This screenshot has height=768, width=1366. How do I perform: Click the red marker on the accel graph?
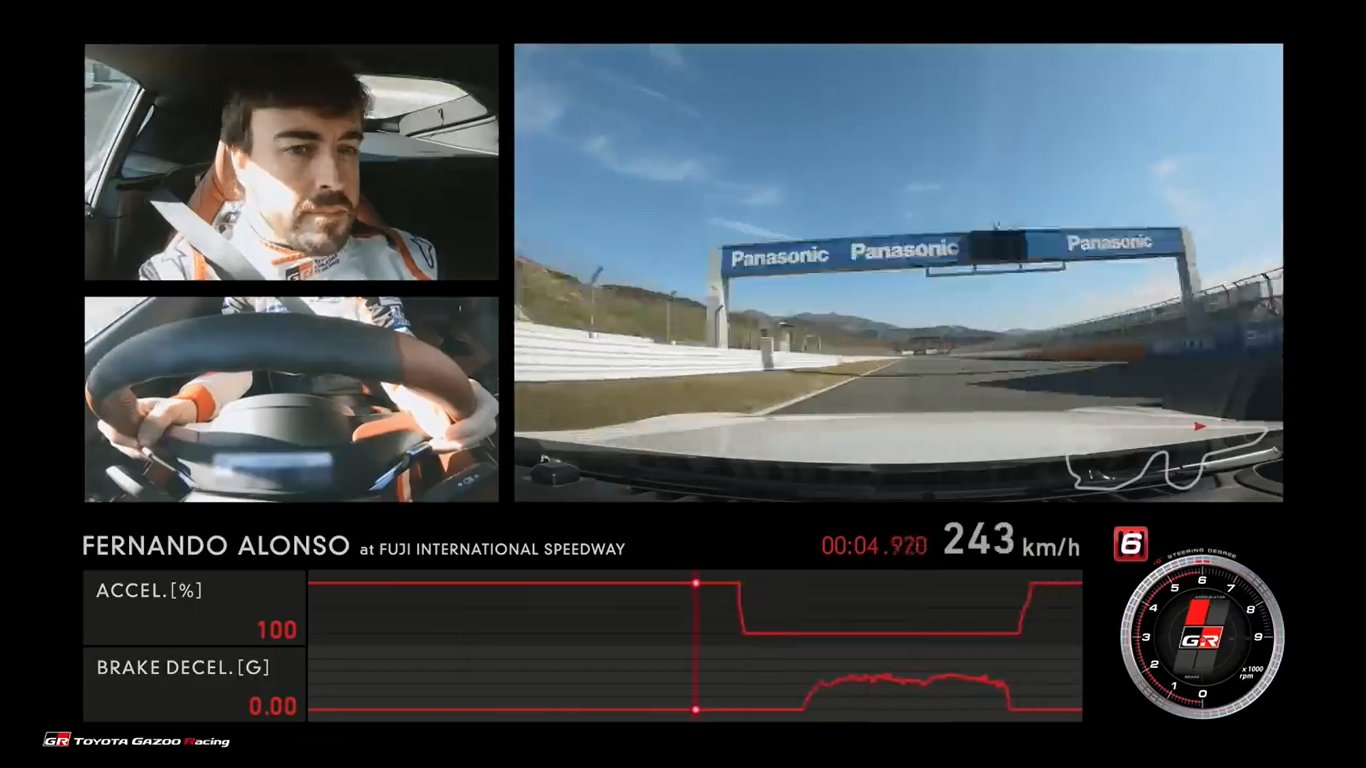pyautogui.click(x=695, y=582)
